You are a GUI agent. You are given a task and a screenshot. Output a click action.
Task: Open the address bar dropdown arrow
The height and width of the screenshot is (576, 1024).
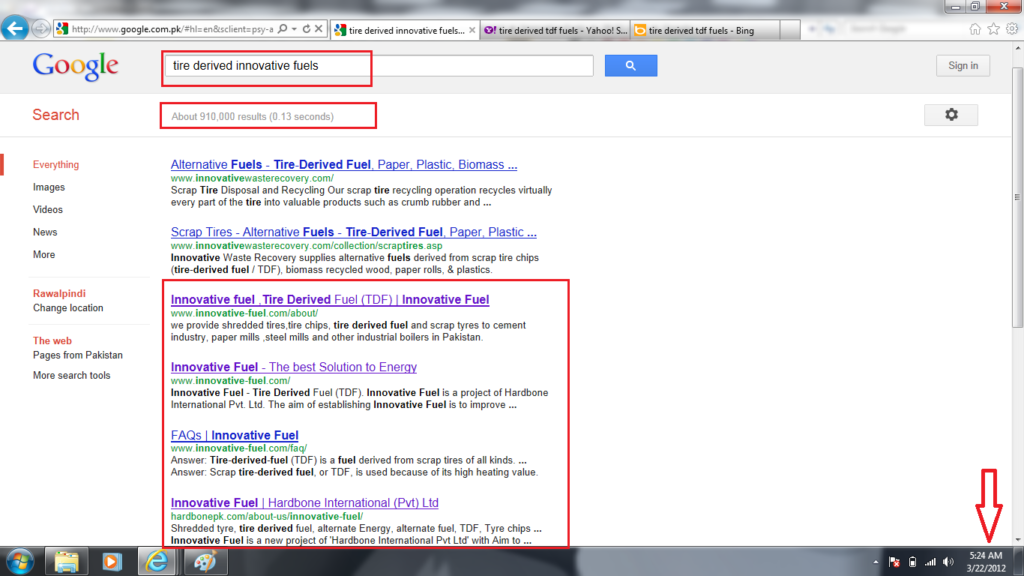pos(295,29)
